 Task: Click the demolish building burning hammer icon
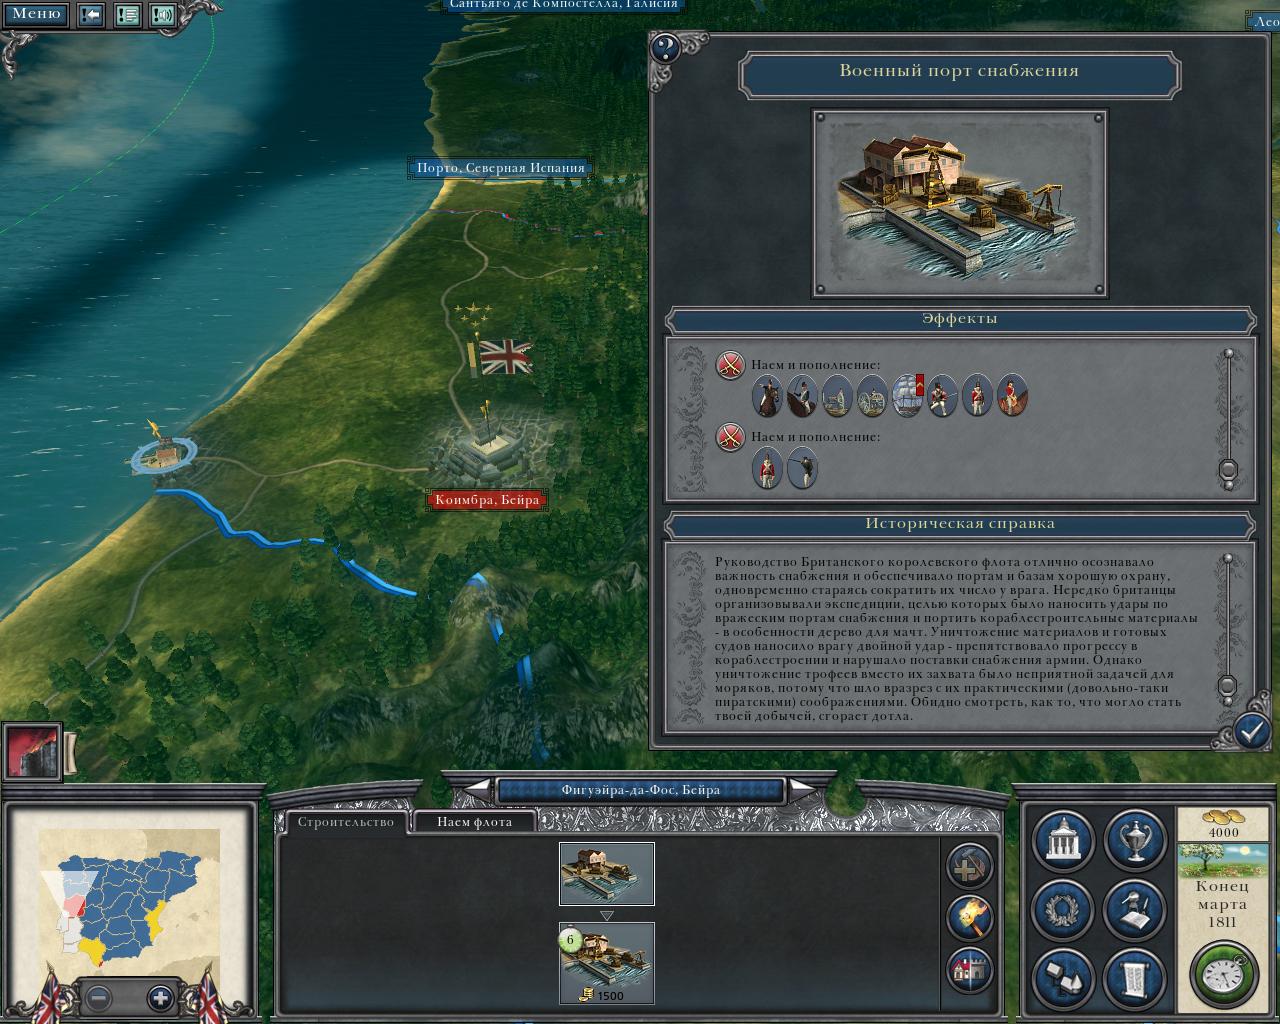969,917
